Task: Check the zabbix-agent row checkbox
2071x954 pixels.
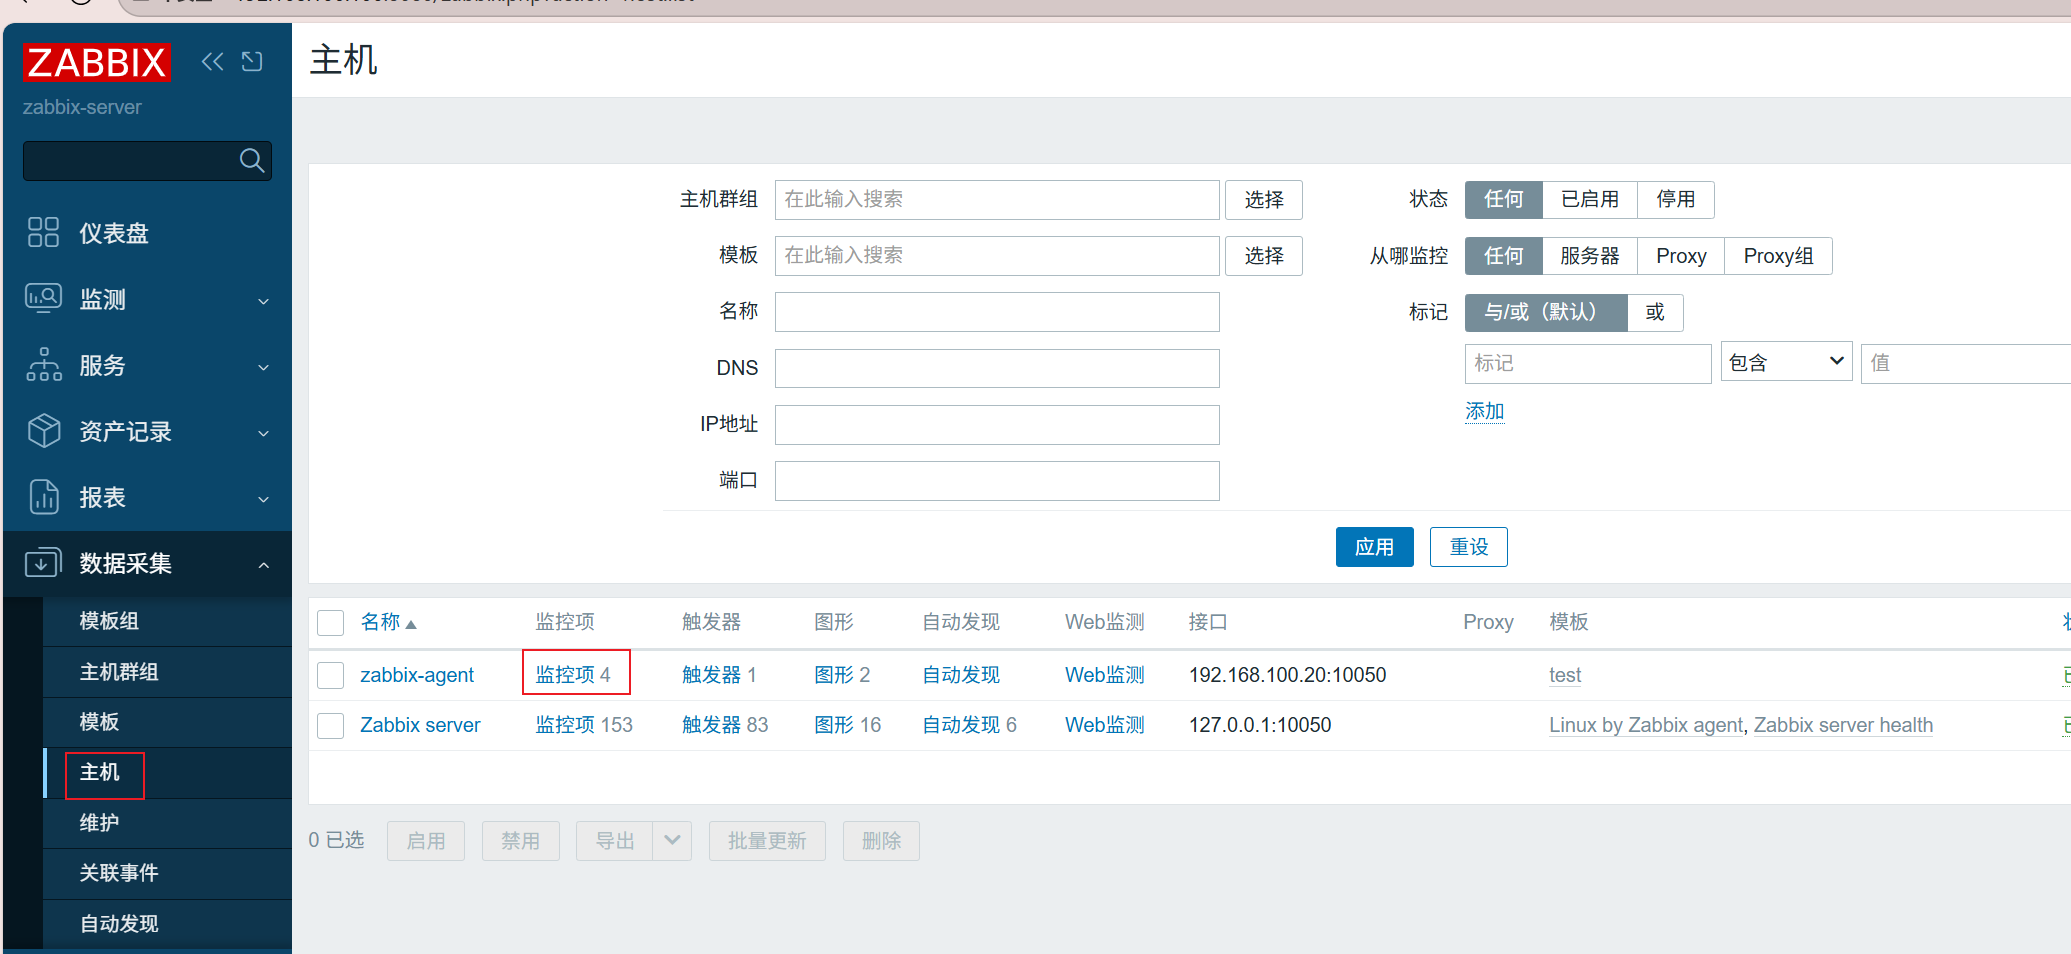Action: pyautogui.click(x=330, y=675)
